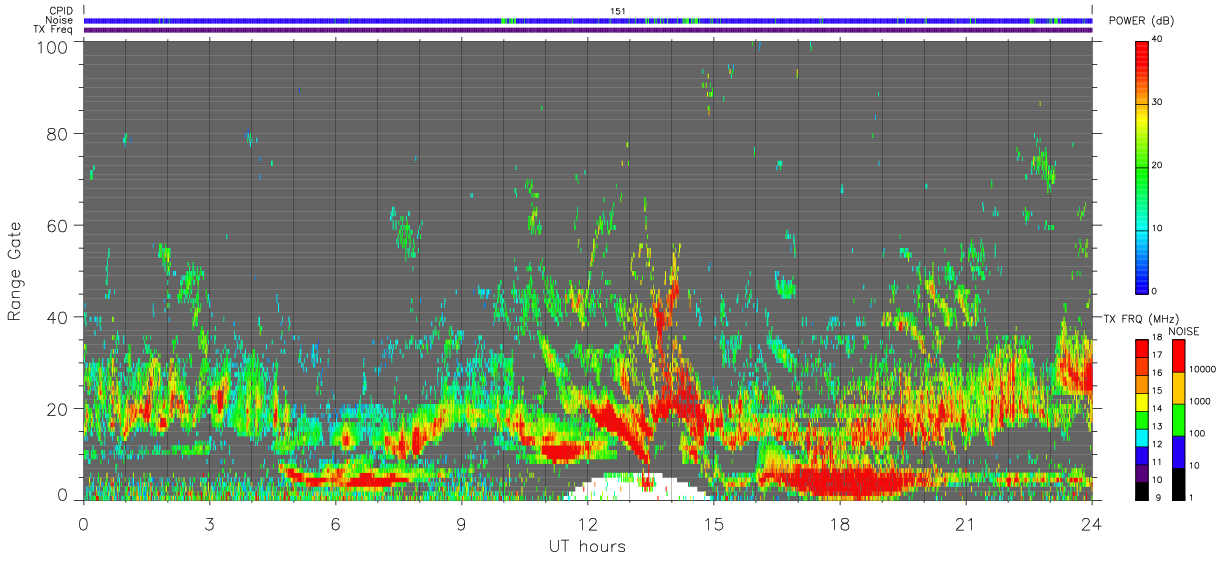Click the 6 tick on UT hours axis
Image resolution: width=1228 pixels, height=567 pixels.
click(x=336, y=523)
